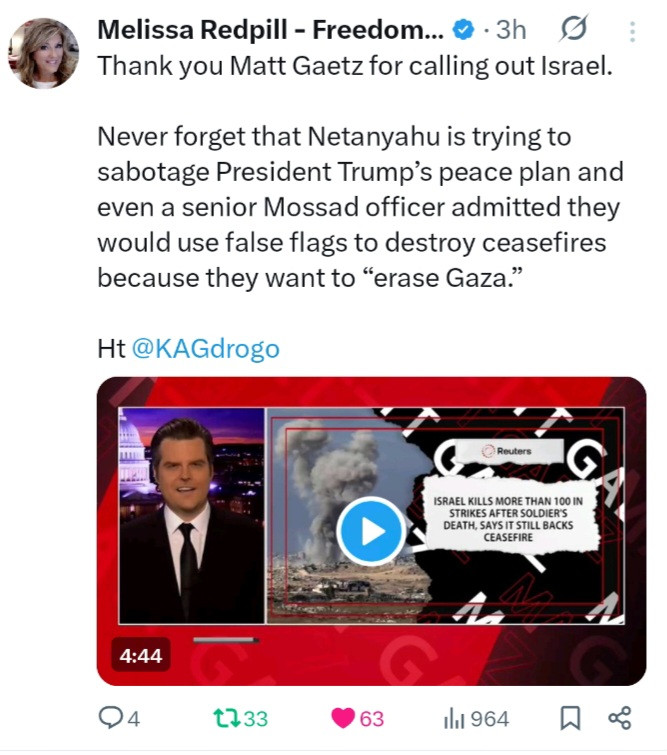Toggle the pink heart like button

tap(343, 718)
